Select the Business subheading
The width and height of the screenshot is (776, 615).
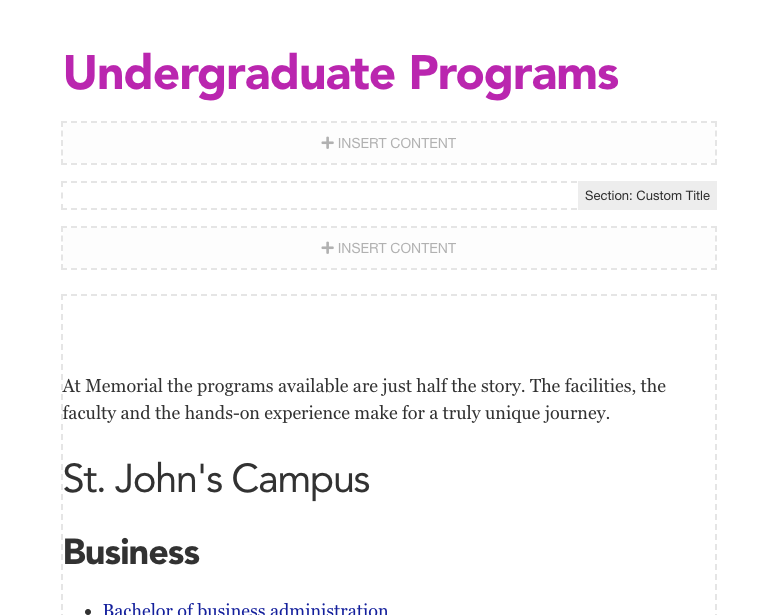tap(131, 552)
